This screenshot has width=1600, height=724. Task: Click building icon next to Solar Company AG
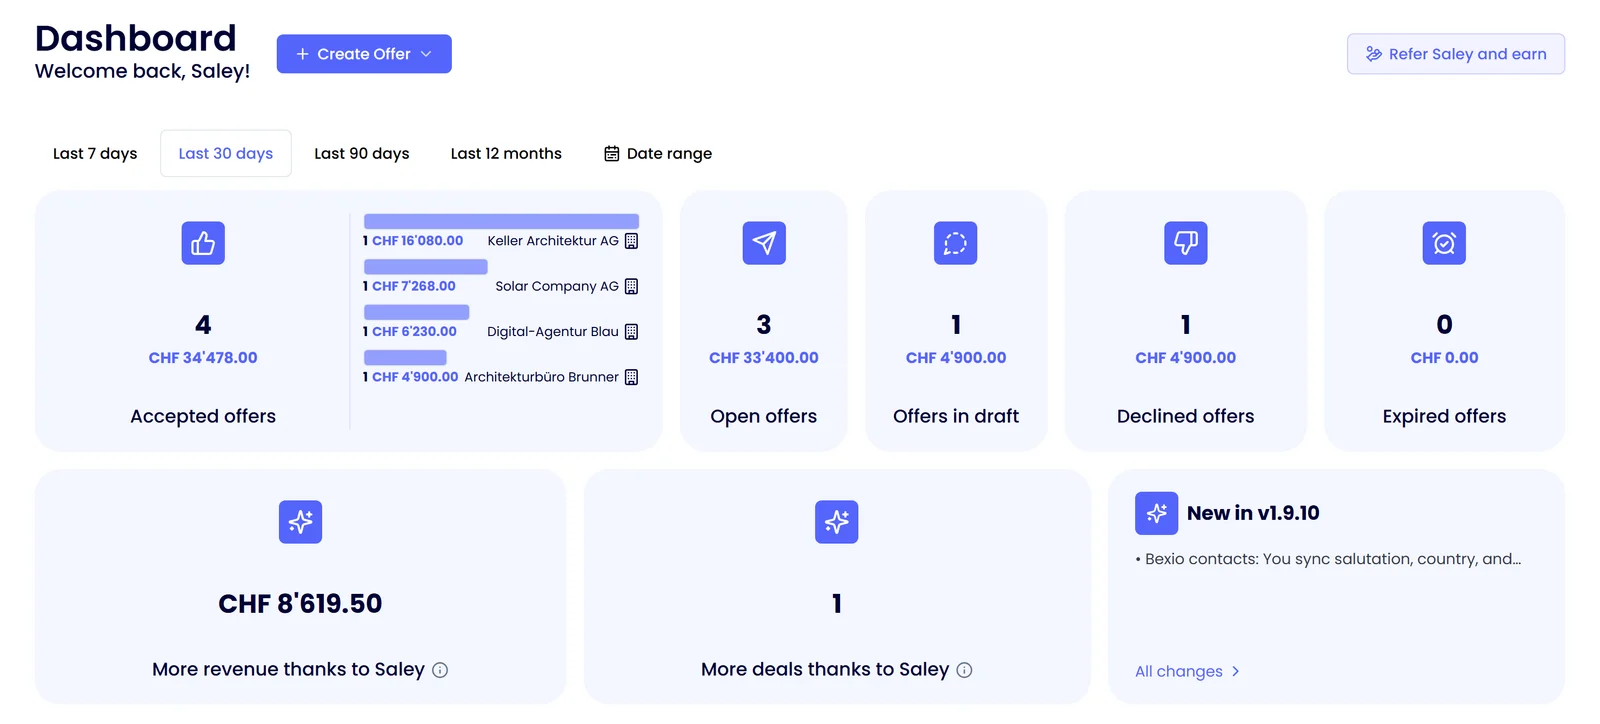pyautogui.click(x=631, y=286)
